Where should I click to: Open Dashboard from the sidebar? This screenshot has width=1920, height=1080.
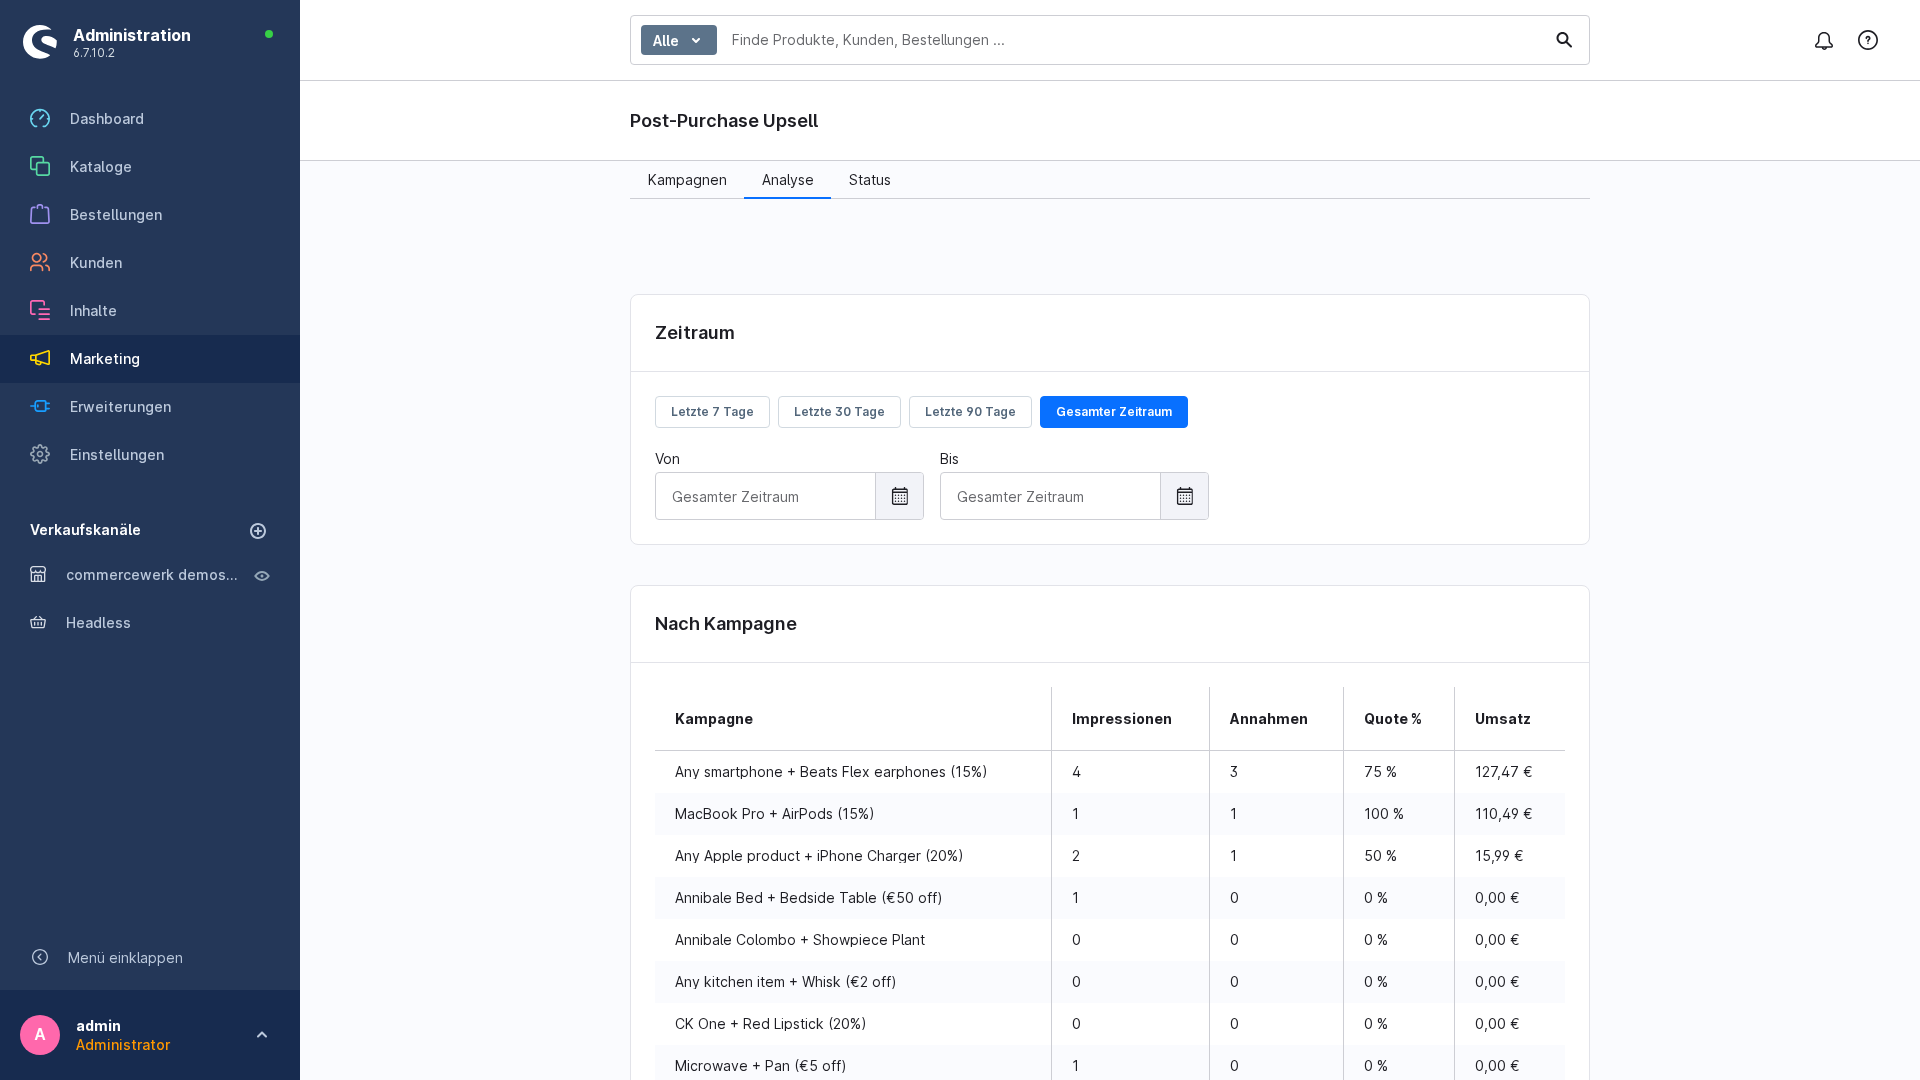point(150,119)
